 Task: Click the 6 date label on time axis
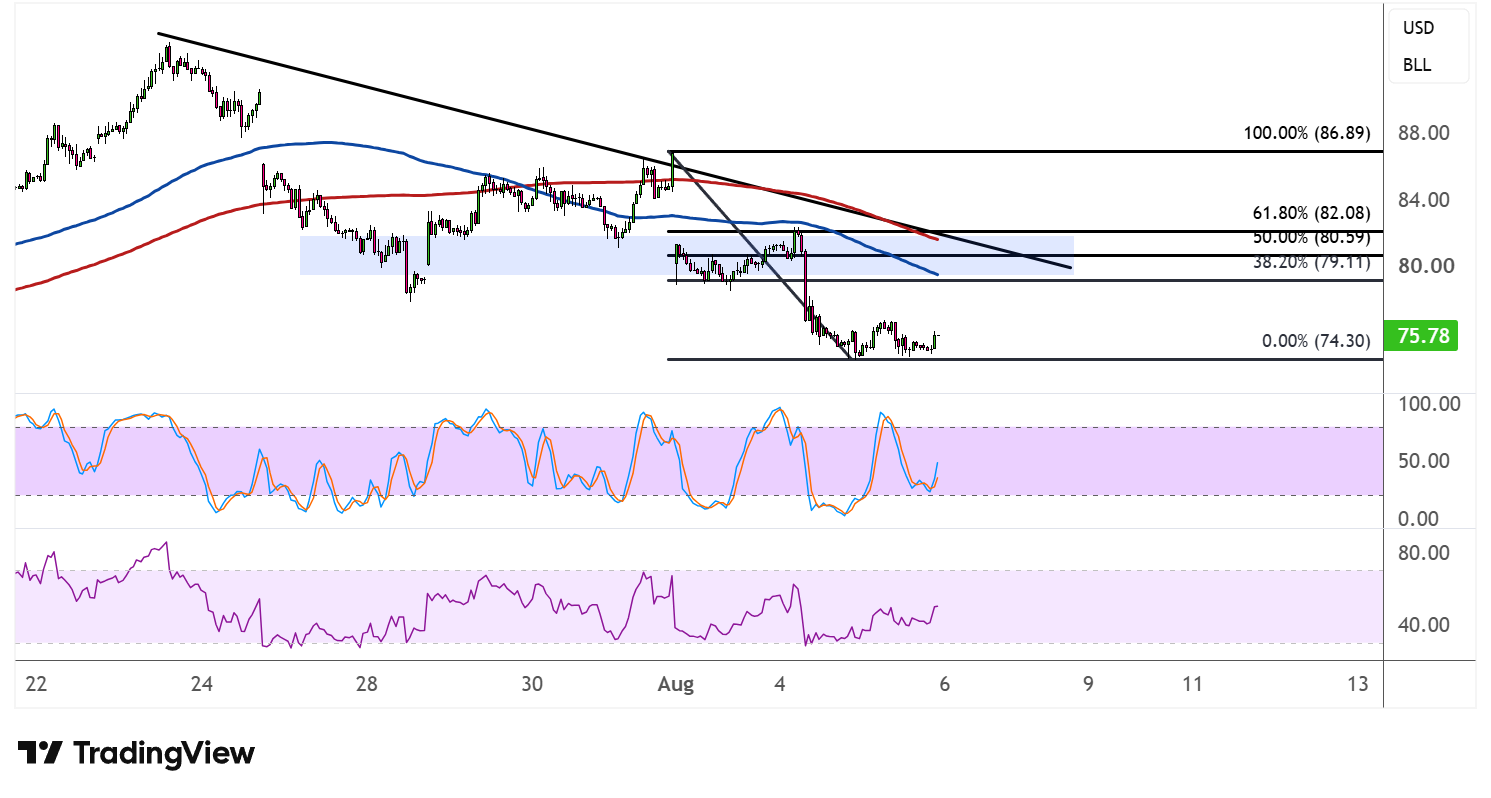[x=945, y=685]
